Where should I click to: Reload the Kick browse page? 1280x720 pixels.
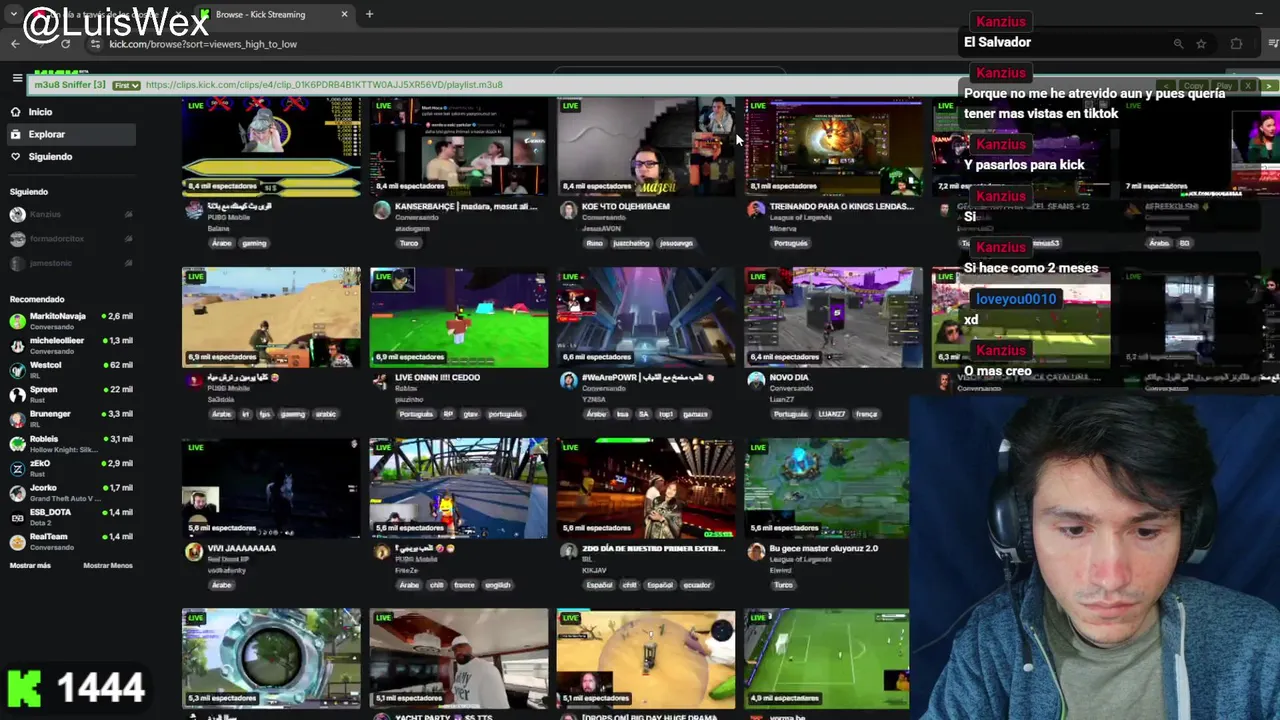click(x=65, y=44)
